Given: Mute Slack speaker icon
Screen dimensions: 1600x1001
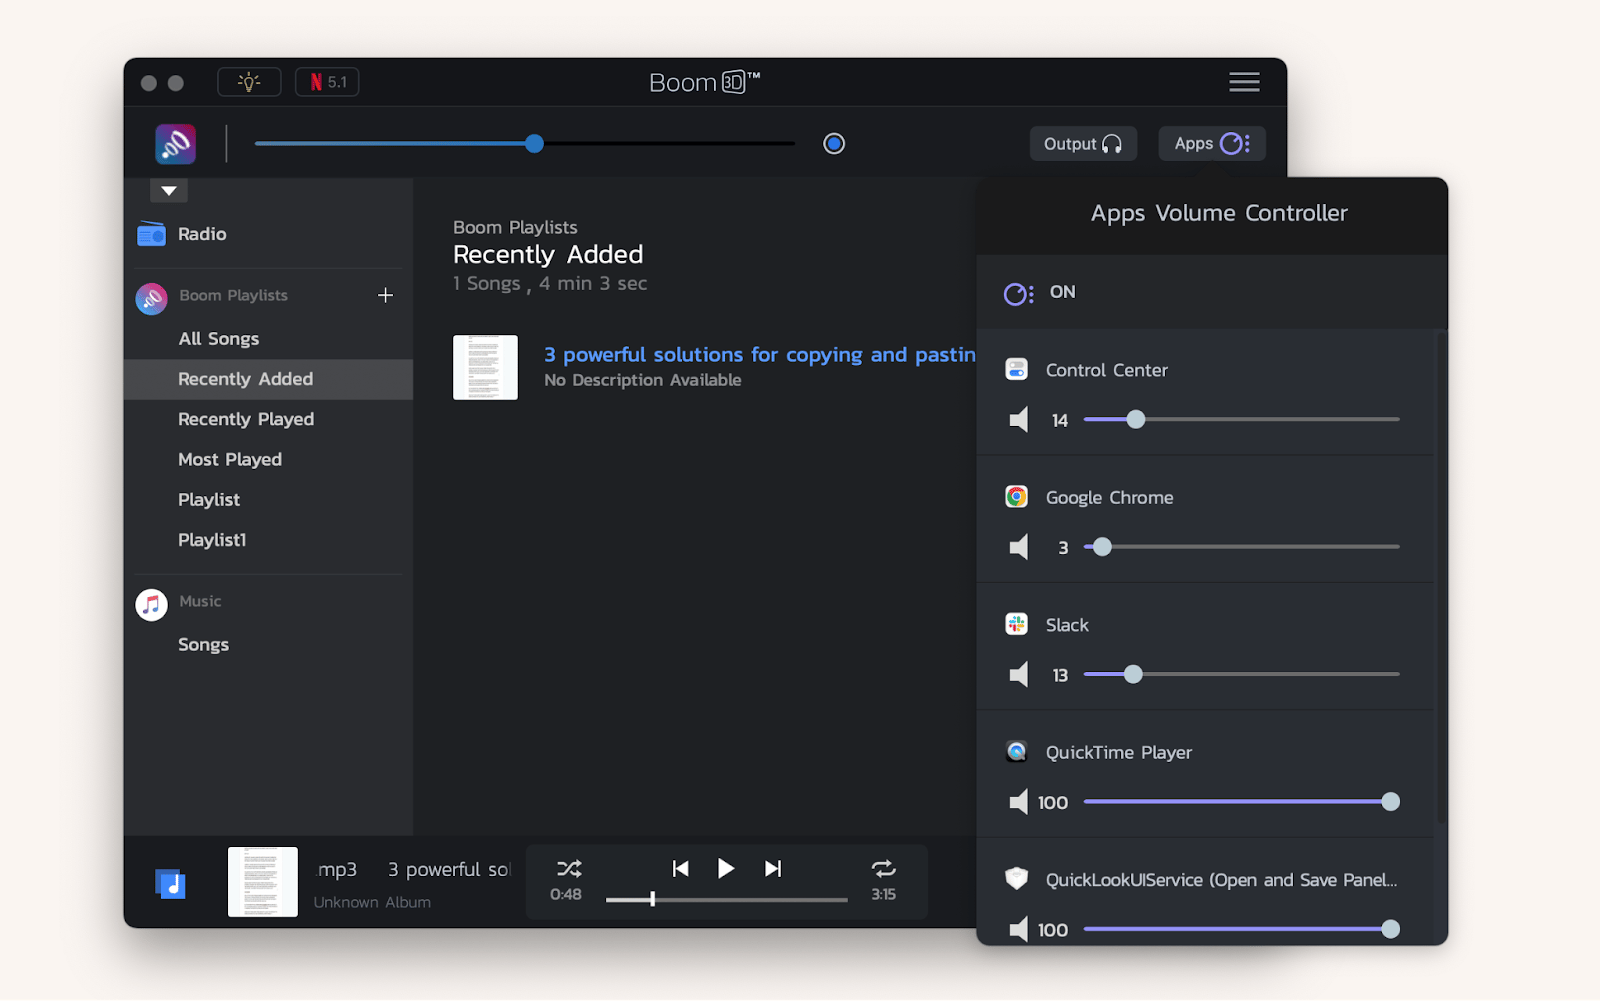Looking at the screenshot, I should [x=1018, y=675].
